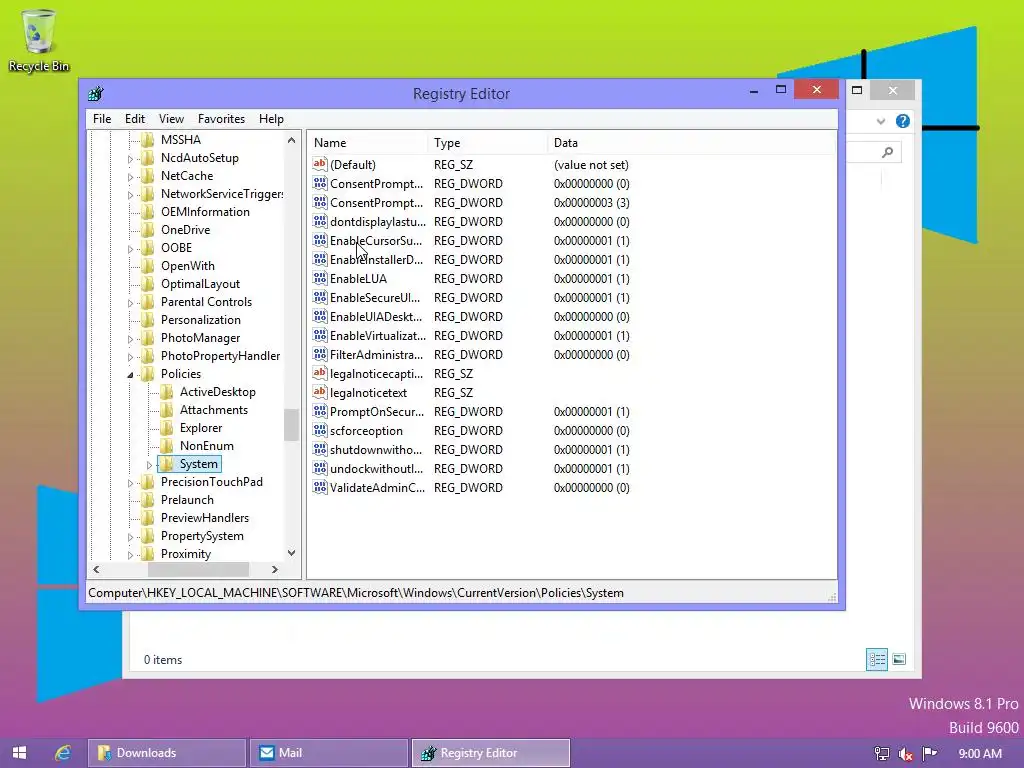
Task: Click the FilterAdministra... value icon
Action: pos(319,355)
